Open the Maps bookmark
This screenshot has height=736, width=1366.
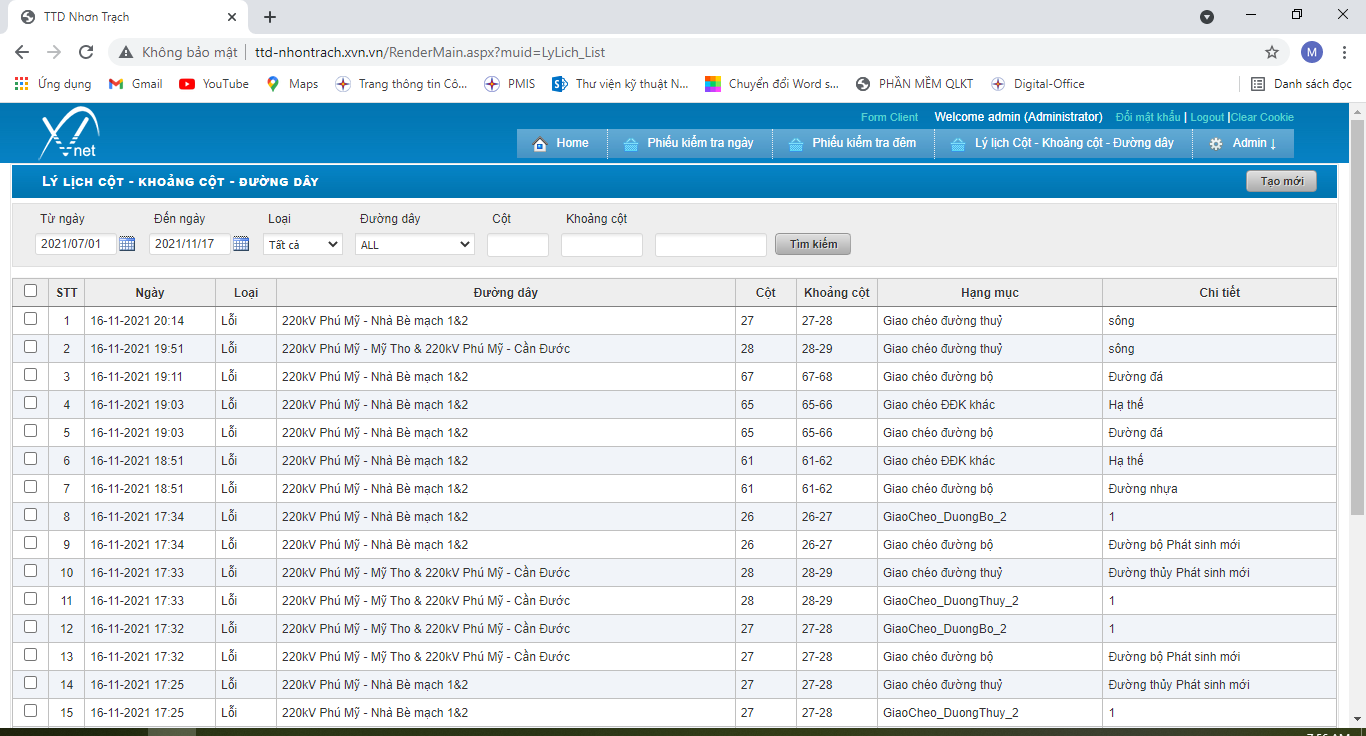tap(292, 84)
